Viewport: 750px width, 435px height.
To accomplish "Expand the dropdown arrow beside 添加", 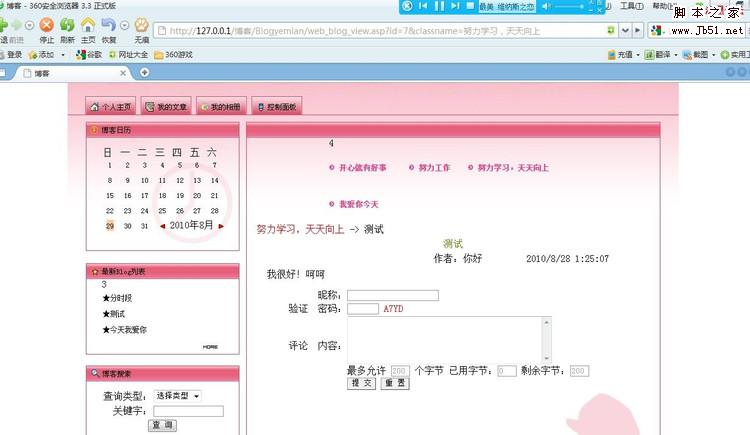I will click(63, 55).
